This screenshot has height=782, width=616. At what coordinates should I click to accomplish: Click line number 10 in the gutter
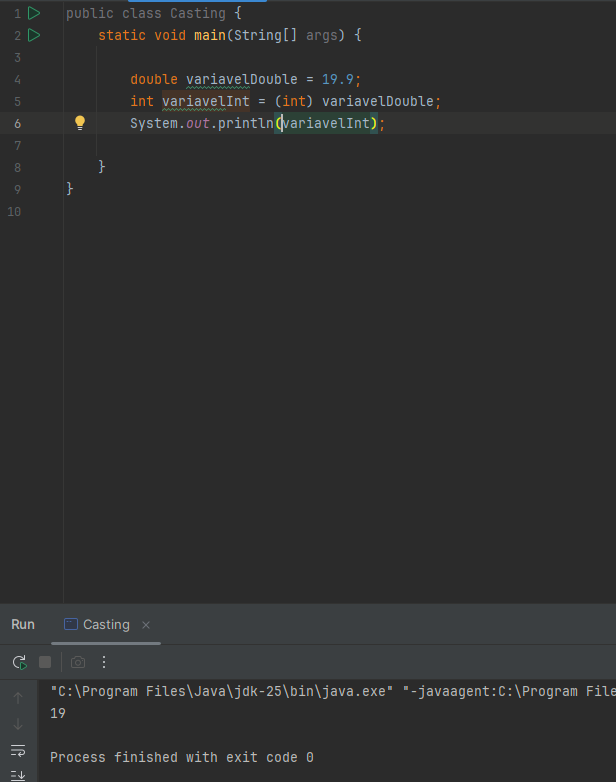14,211
